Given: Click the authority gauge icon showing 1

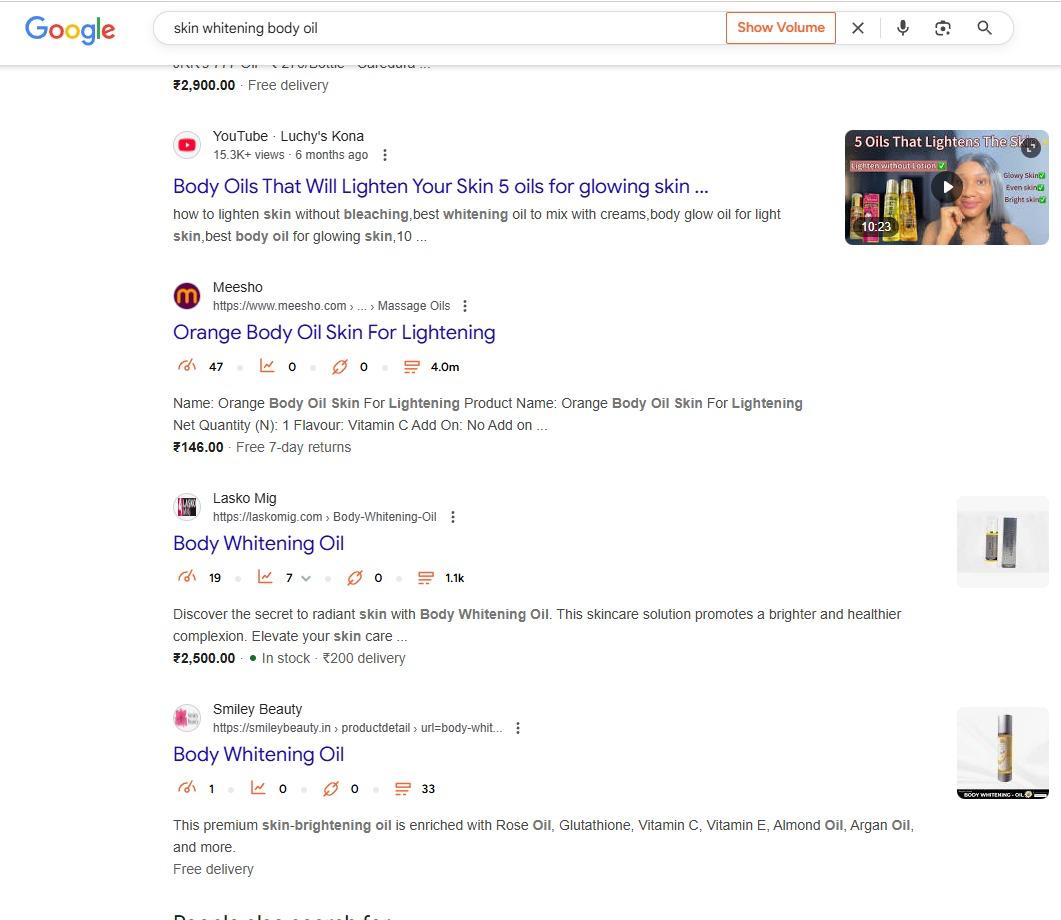Looking at the screenshot, I should (187, 788).
